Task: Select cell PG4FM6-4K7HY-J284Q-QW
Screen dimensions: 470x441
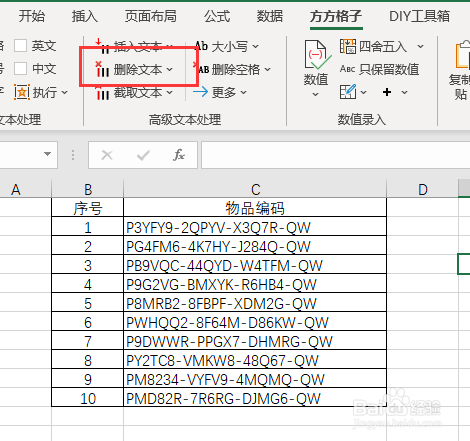Action: coord(255,246)
